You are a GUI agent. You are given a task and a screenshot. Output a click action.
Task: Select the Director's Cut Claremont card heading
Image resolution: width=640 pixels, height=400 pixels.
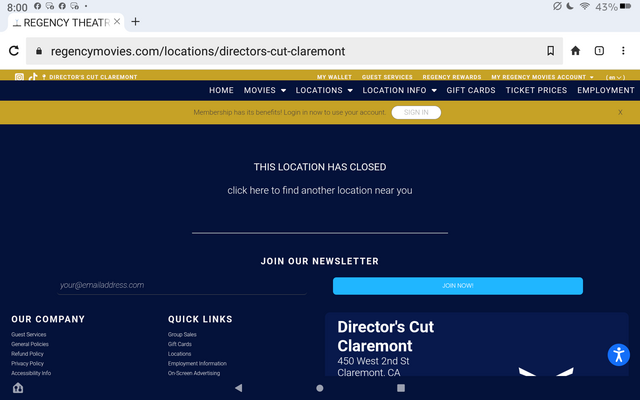tap(385, 336)
